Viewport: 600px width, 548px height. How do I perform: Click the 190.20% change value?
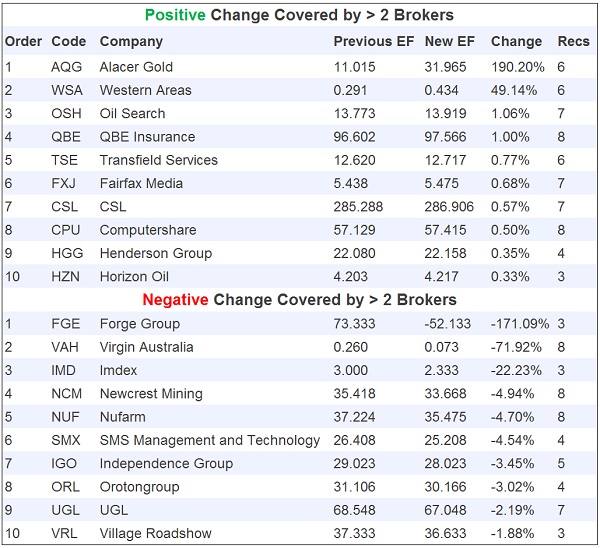(517, 67)
